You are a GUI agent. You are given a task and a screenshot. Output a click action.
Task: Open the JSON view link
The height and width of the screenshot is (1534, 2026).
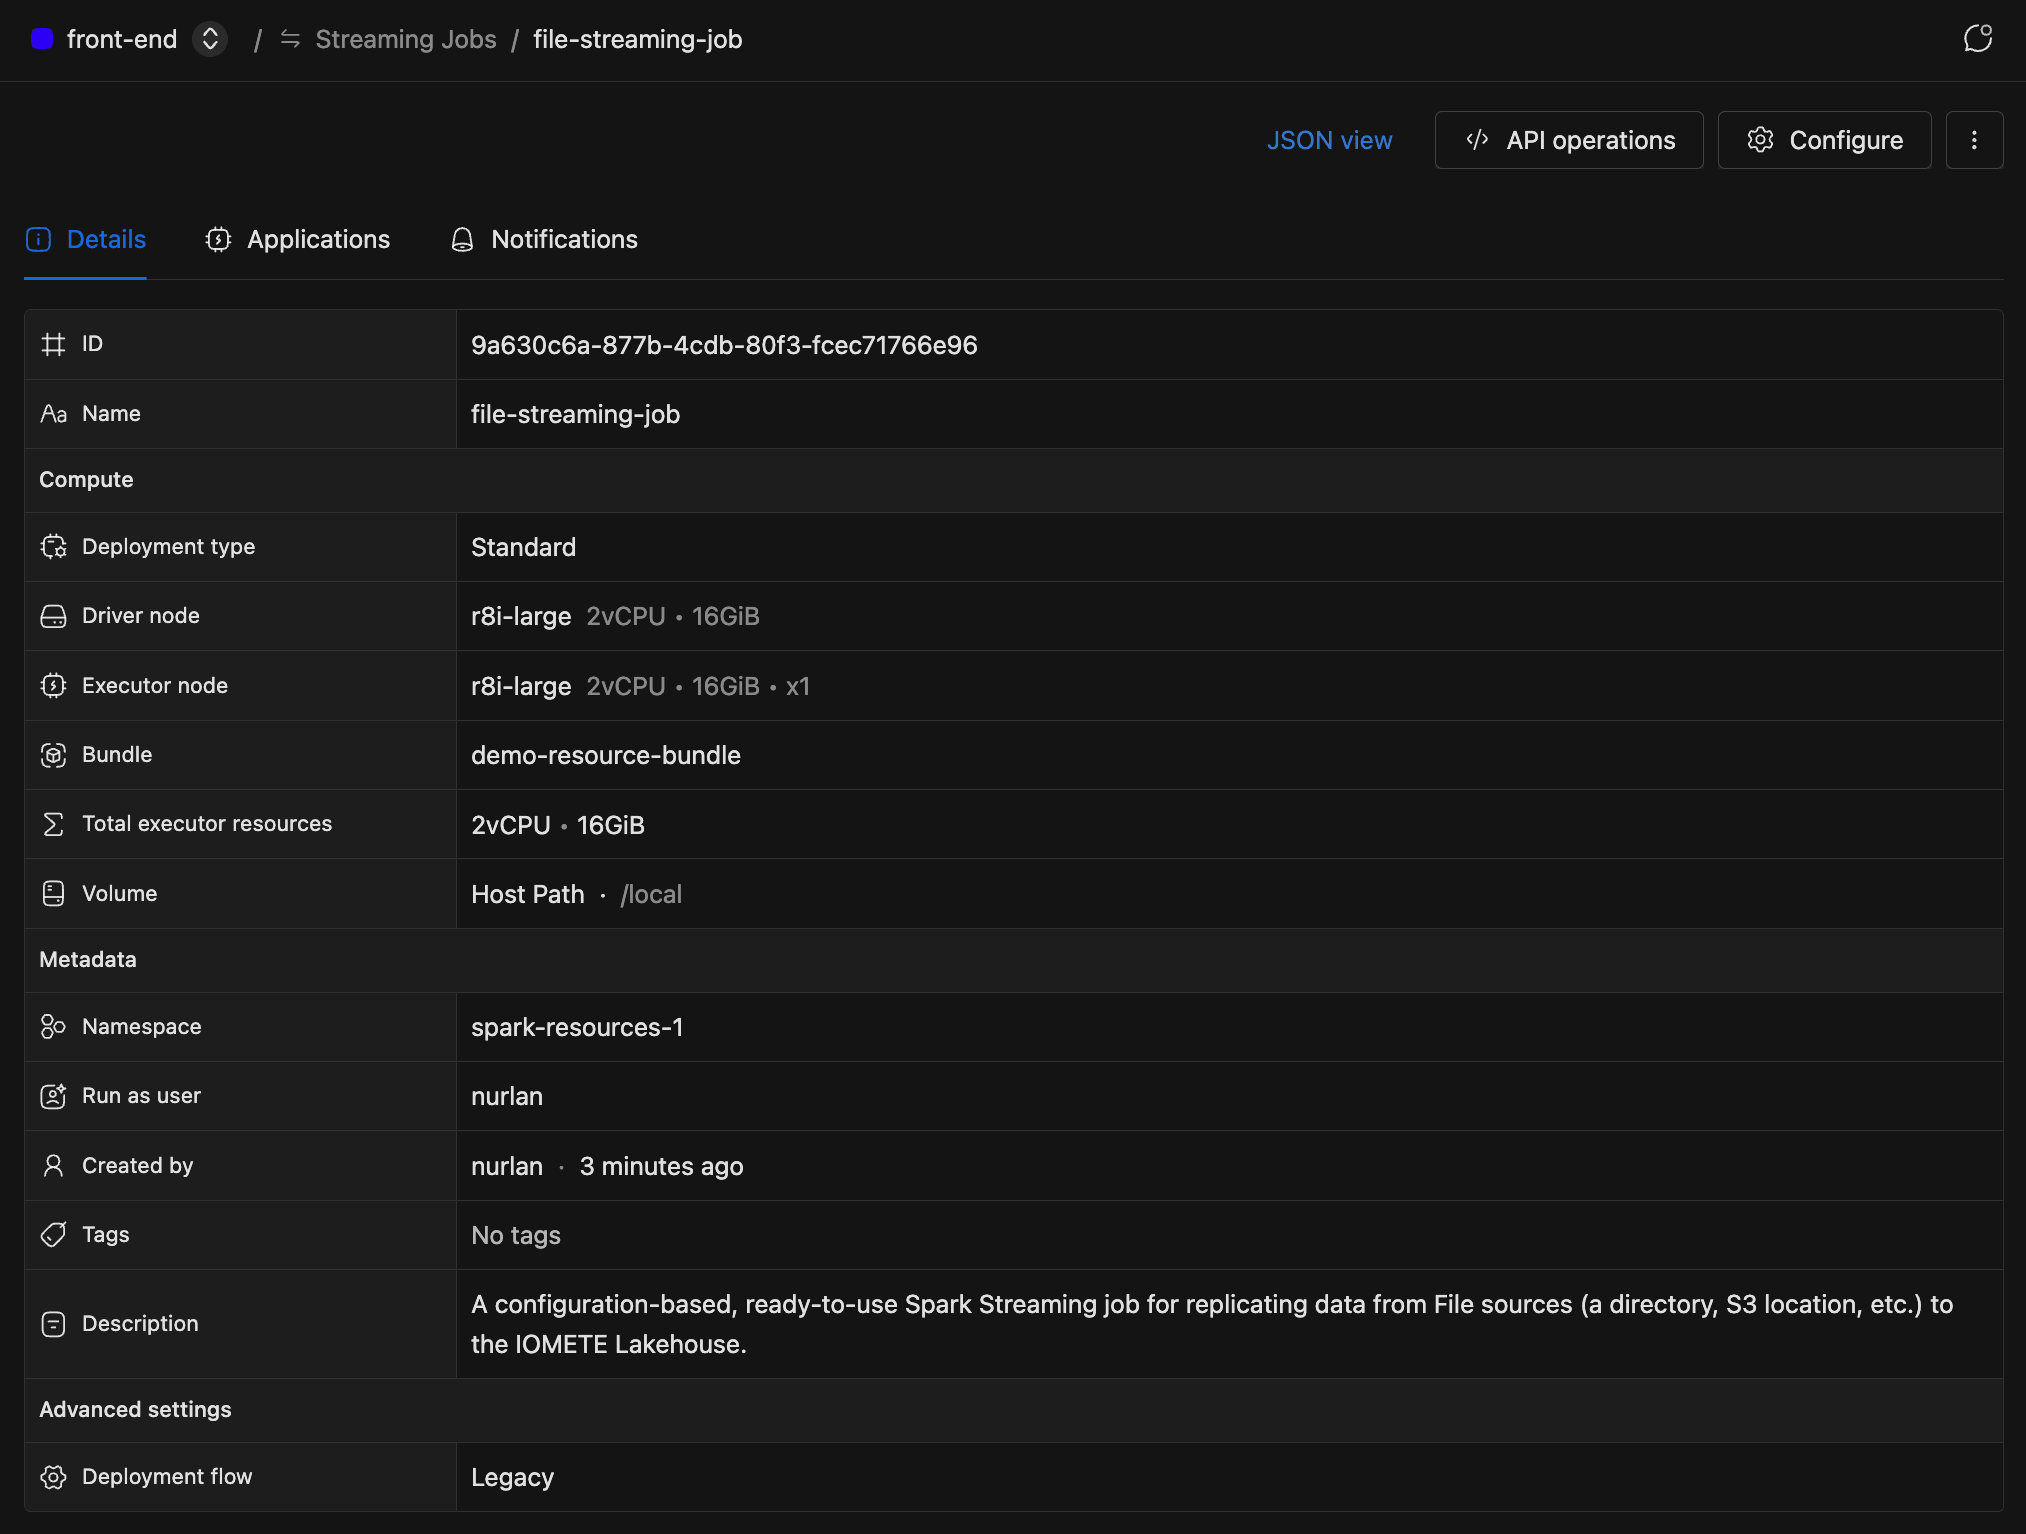1329,140
